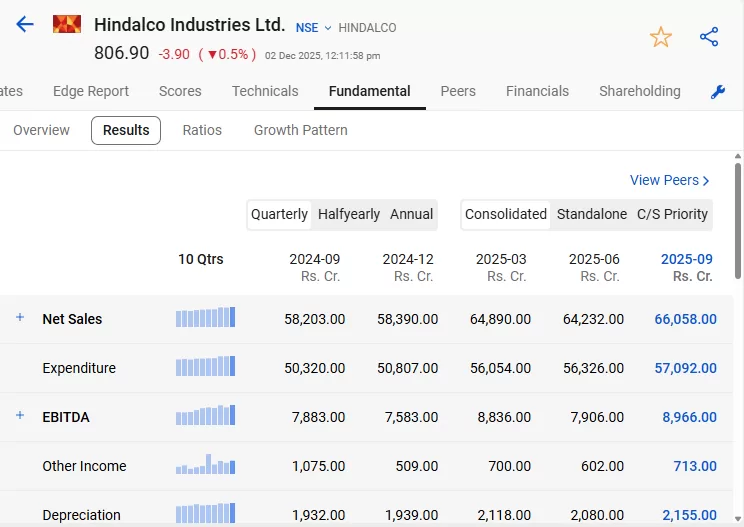This screenshot has width=744, height=527.
Task: Click the Hindalco company logo
Action: 67,24
